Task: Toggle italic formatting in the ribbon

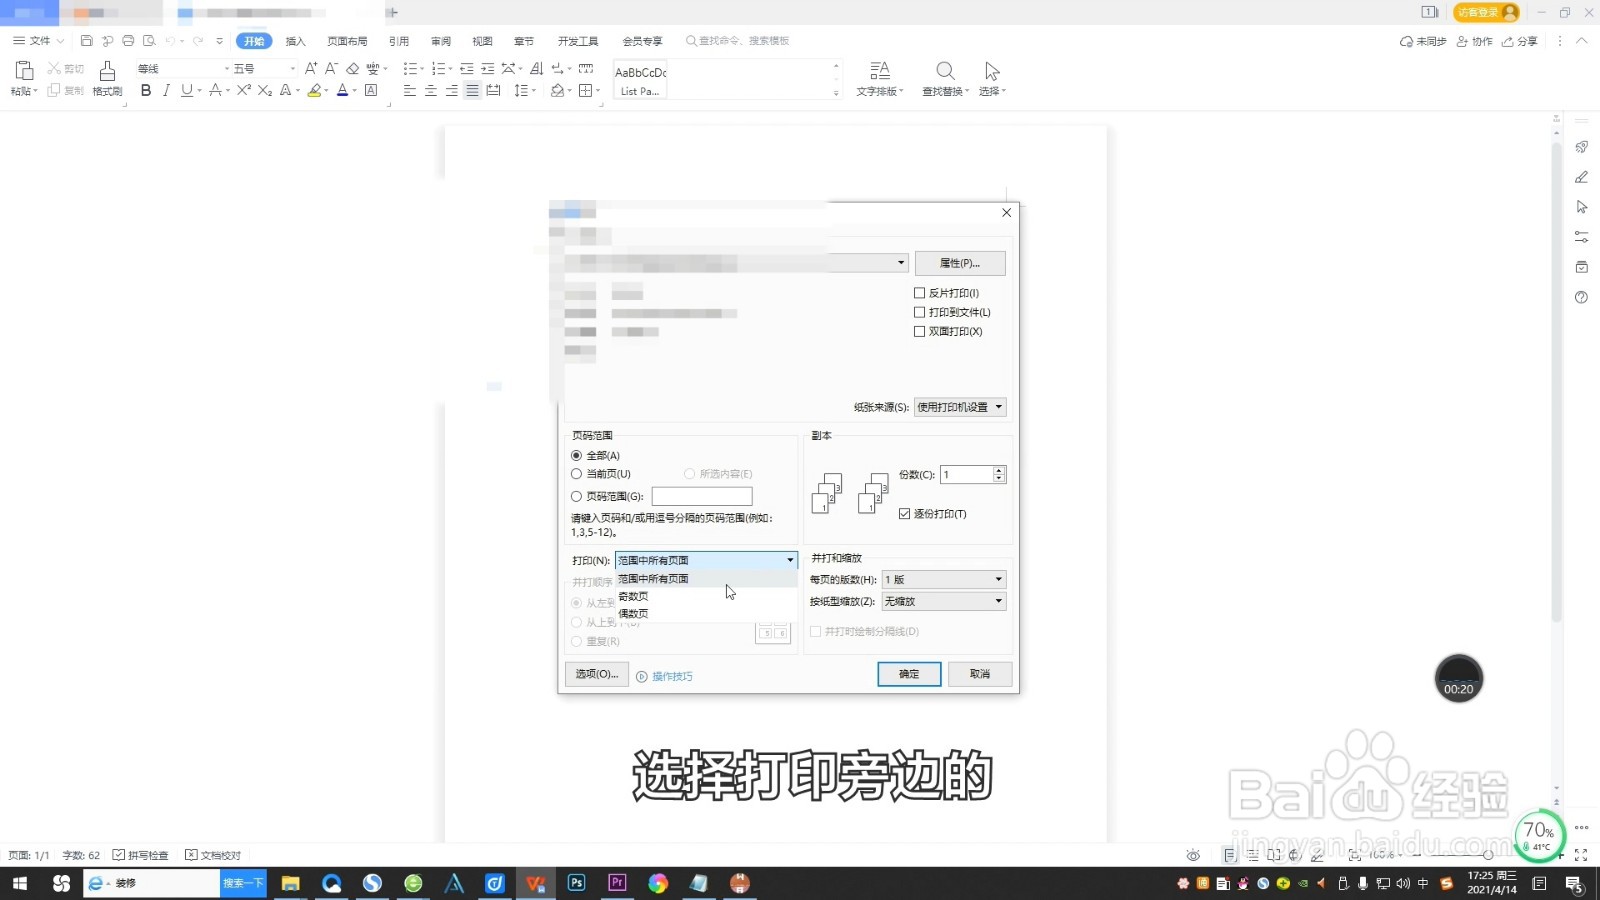Action: click(x=166, y=90)
